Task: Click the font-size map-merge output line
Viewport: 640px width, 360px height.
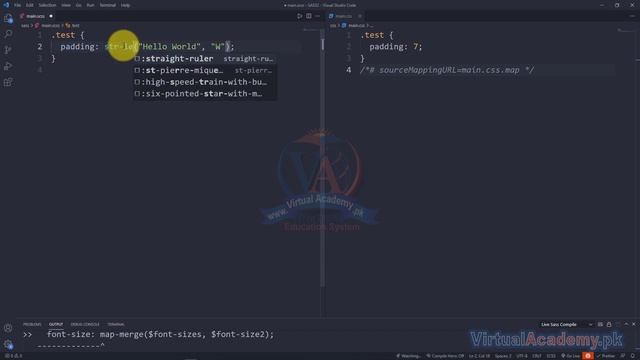Action: (160, 334)
